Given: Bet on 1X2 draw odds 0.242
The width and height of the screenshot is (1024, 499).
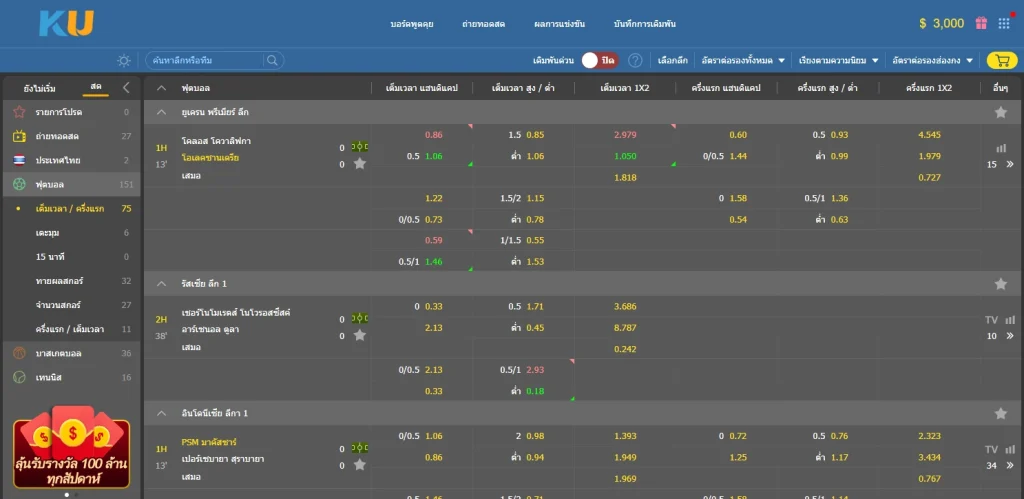Looking at the screenshot, I should (625, 349).
